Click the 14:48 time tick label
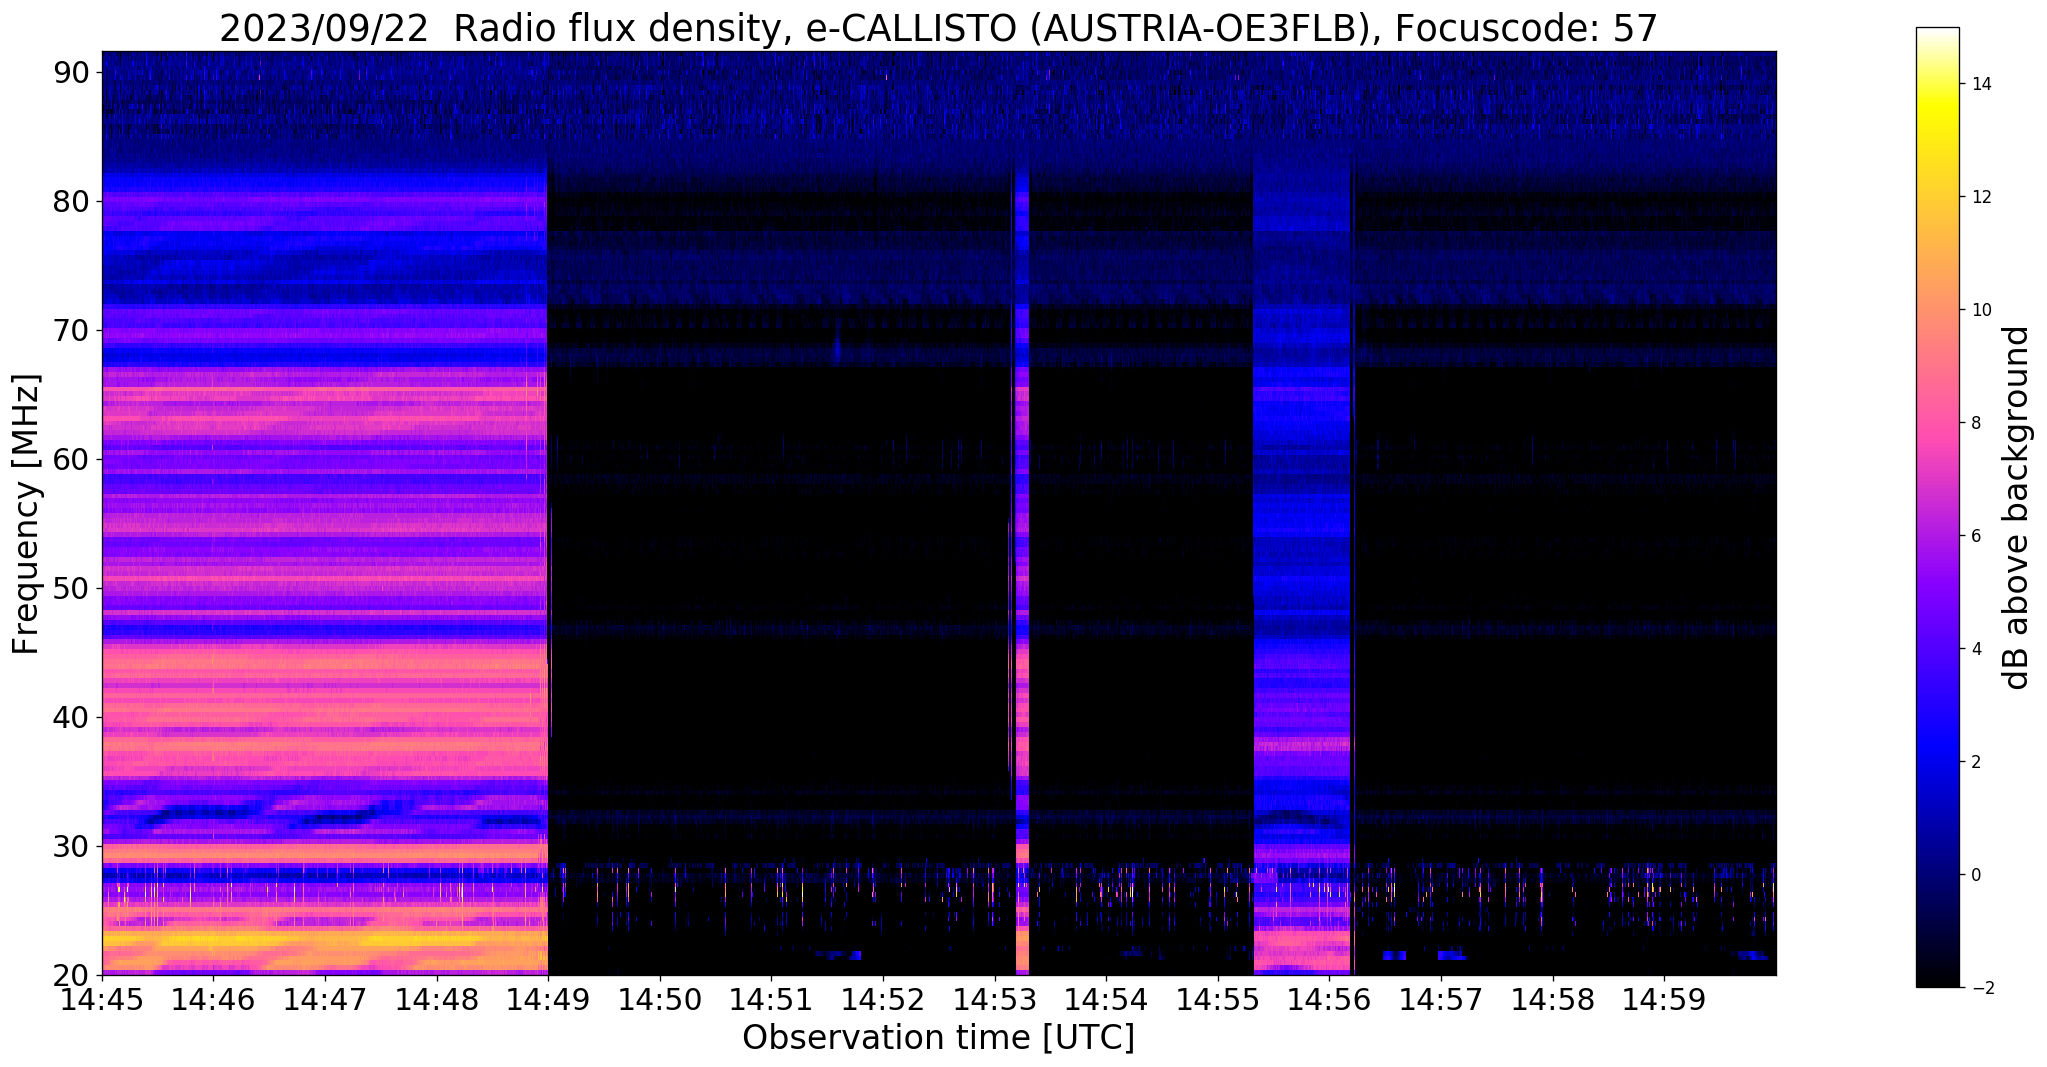The image size is (2047, 1067). coord(436,999)
